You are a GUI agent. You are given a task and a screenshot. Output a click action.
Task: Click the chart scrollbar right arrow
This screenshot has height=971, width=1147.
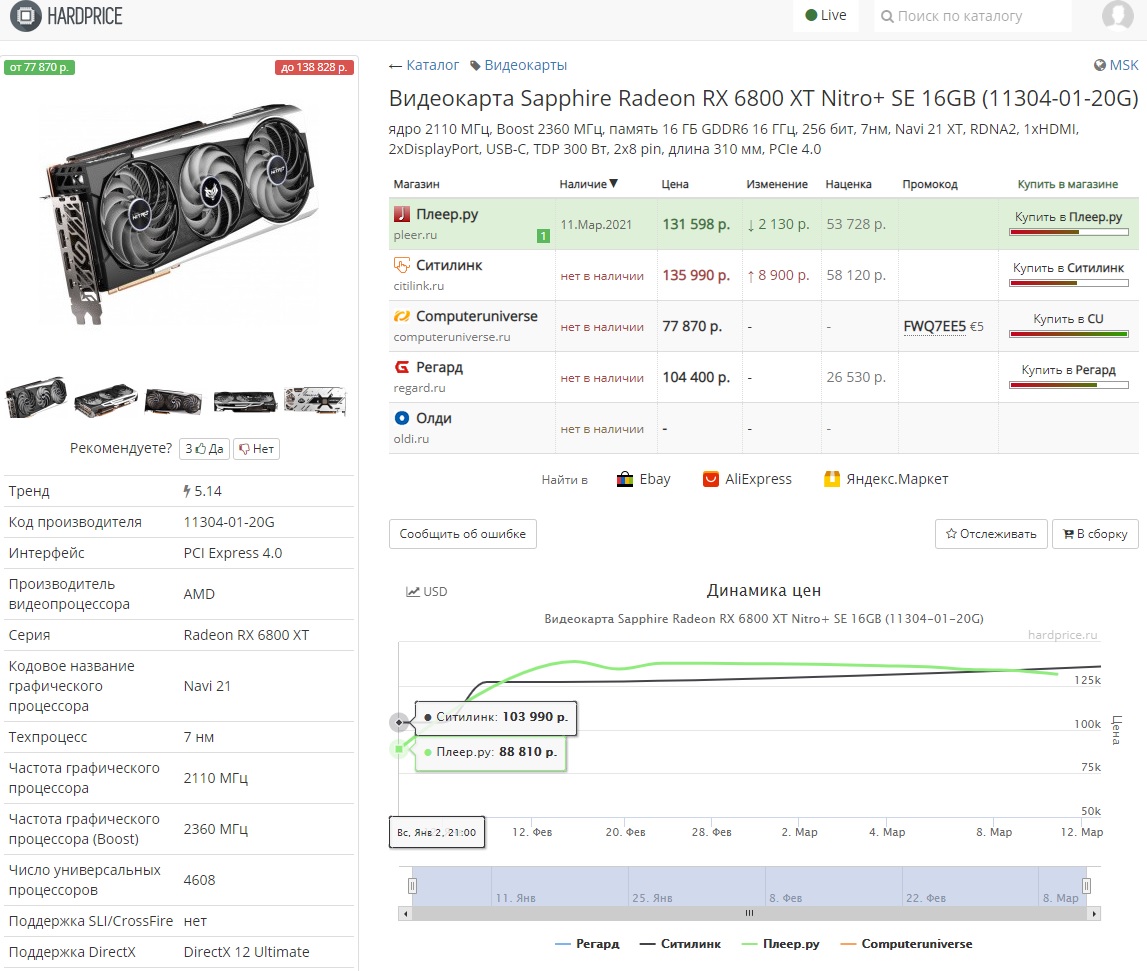pyautogui.click(x=1094, y=913)
